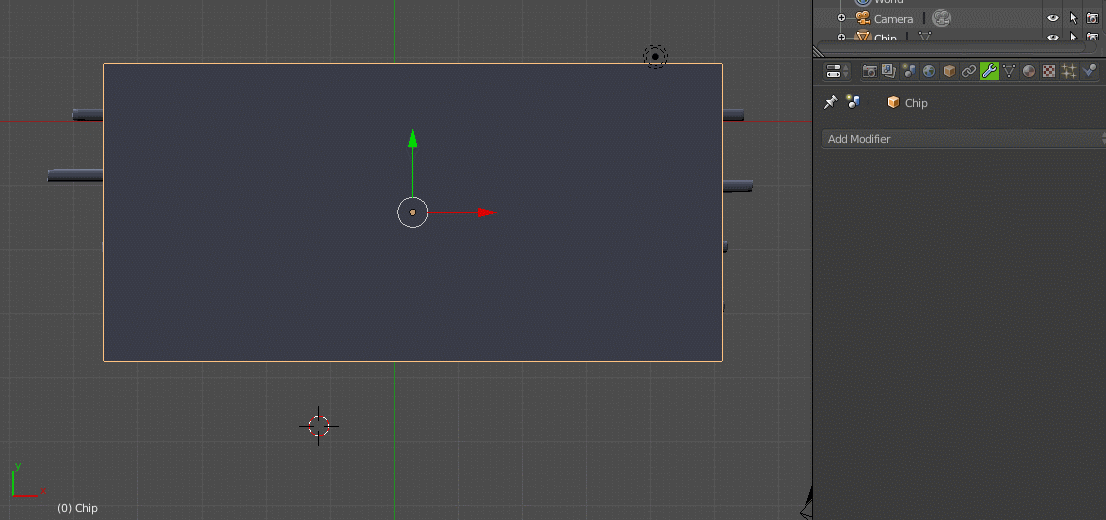Expand the Camera item in outliner
The width and height of the screenshot is (1106, 520).
[x=841, y=18]
